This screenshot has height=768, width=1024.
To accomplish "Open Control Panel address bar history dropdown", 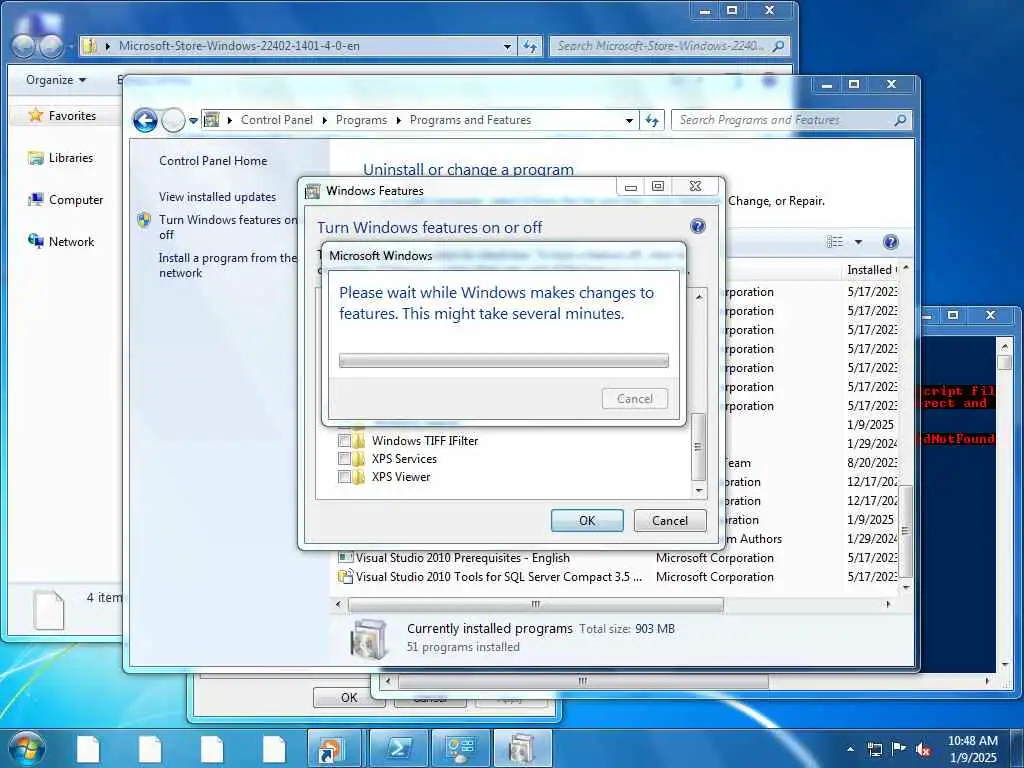I will click(629, 120).
